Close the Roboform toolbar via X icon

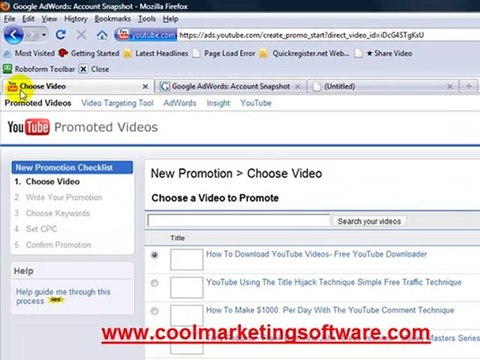(x=83, y=69)
